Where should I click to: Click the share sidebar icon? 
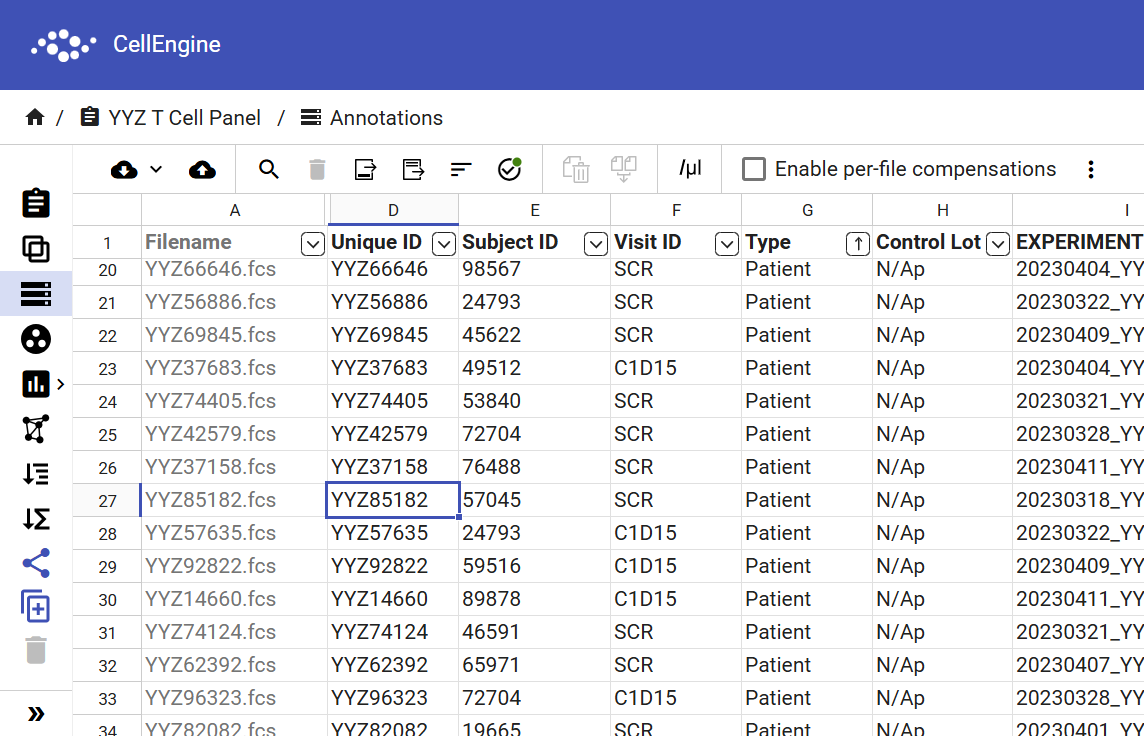36,563
